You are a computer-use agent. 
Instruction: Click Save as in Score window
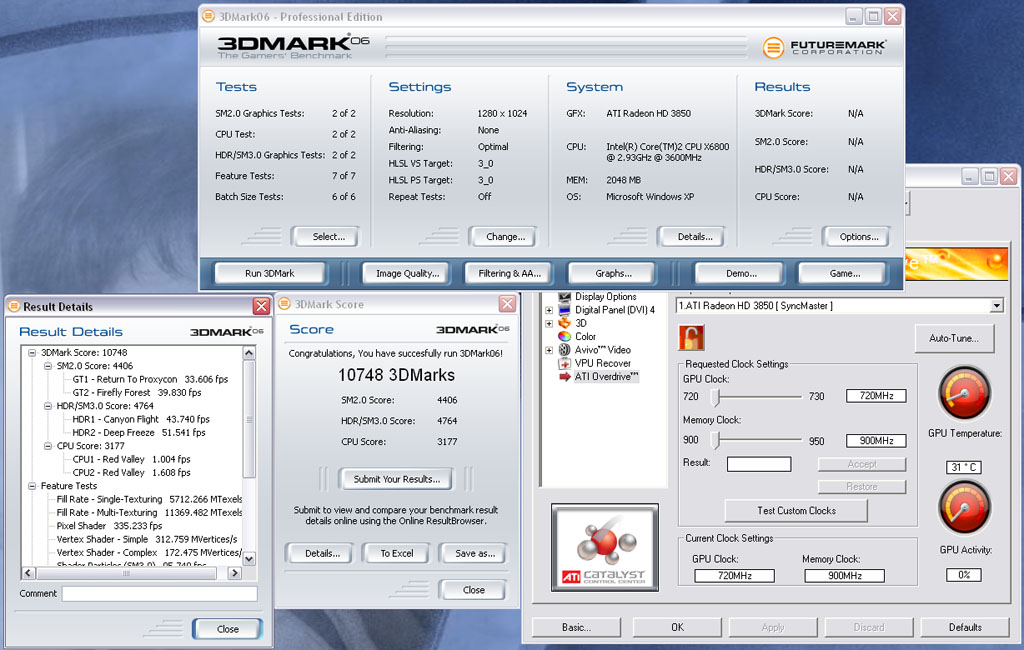click(475, 553)
